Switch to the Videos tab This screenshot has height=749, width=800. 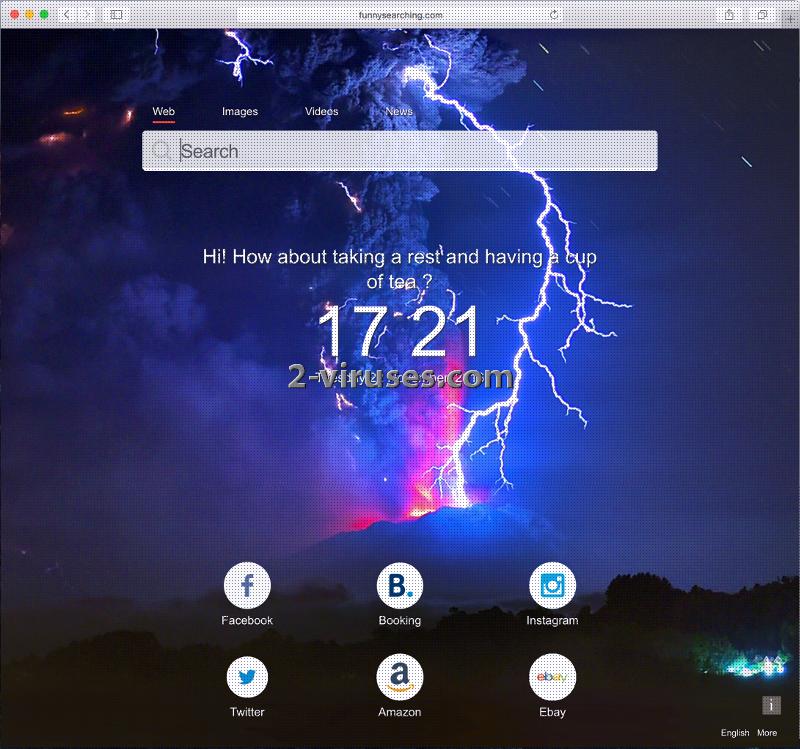tap(322, 112)
